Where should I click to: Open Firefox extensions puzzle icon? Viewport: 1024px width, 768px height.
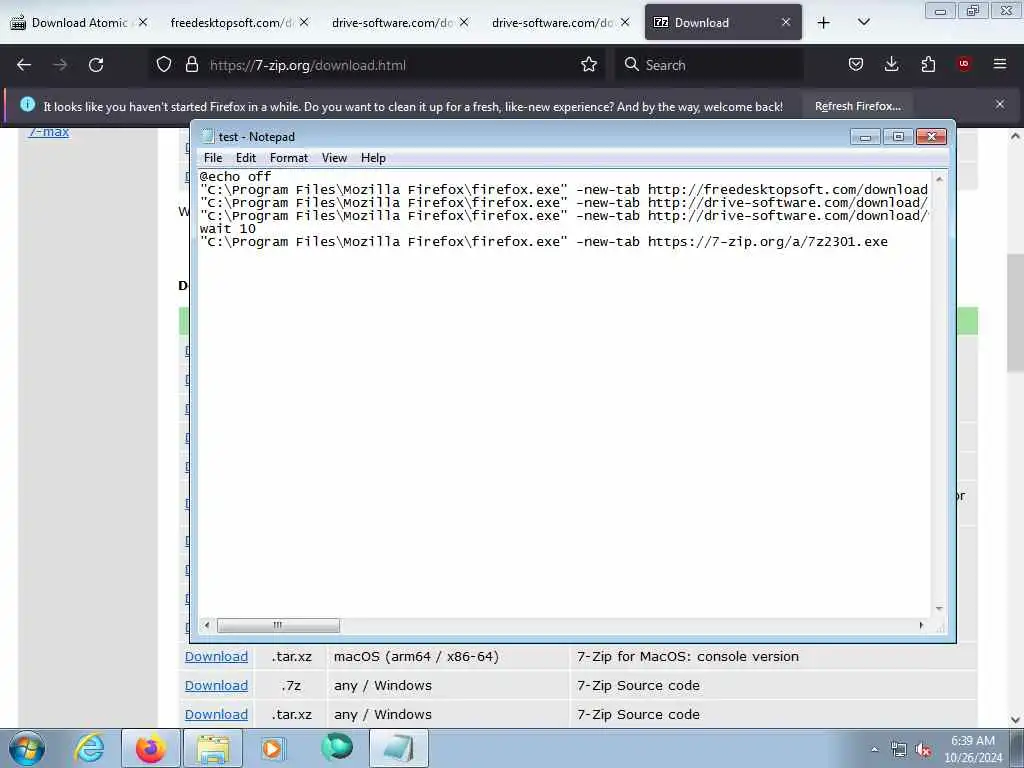tap(928, 65)
